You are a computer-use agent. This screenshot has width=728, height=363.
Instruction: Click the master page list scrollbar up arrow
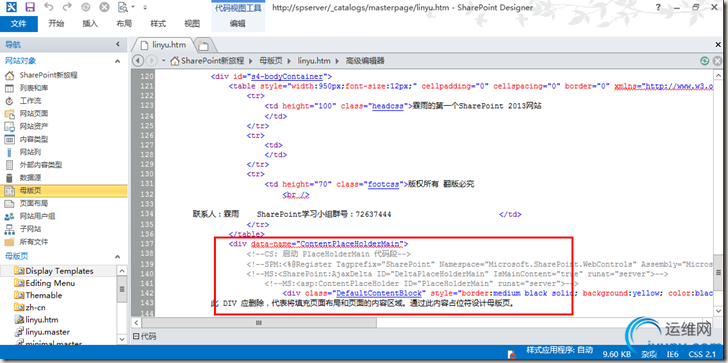point(122,271)
